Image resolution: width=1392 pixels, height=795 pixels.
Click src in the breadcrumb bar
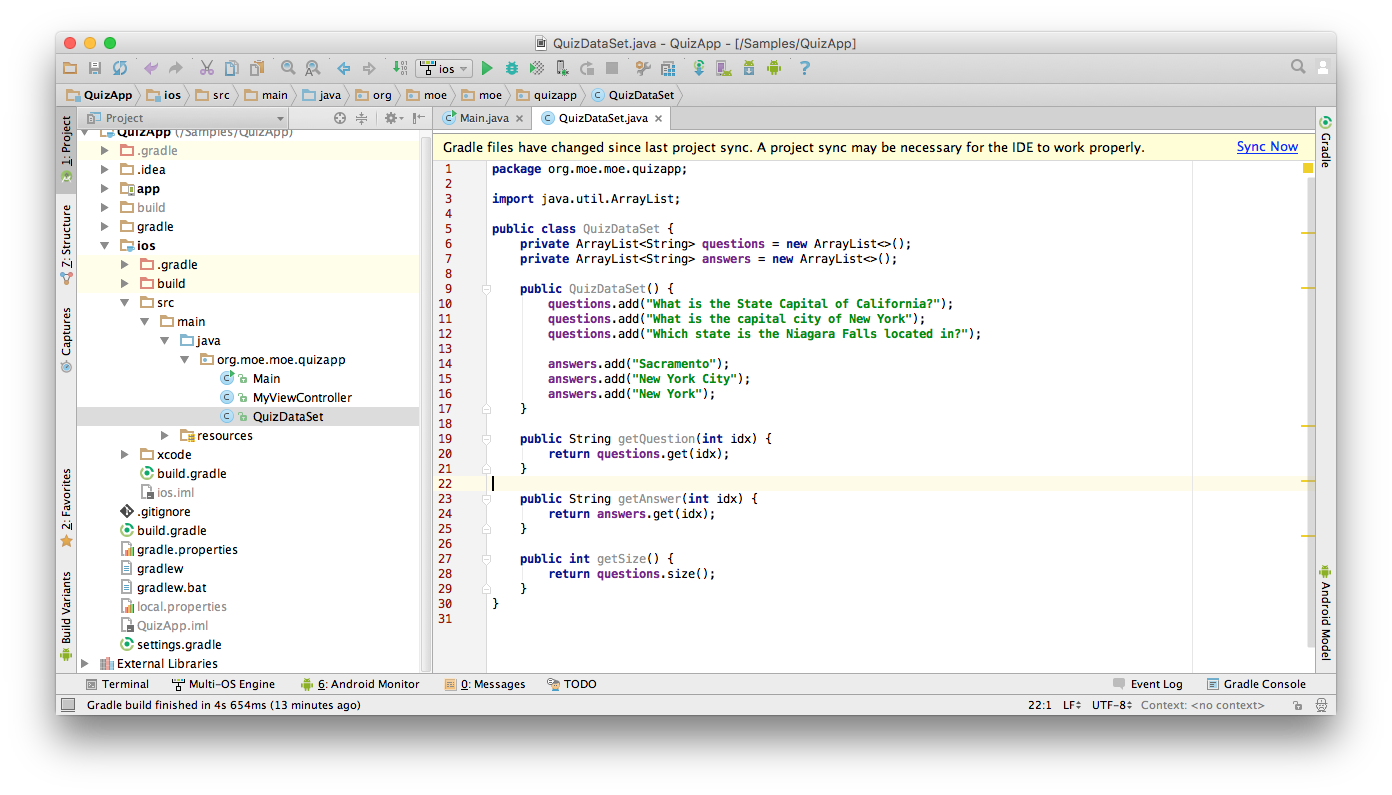tap(213, 95)
